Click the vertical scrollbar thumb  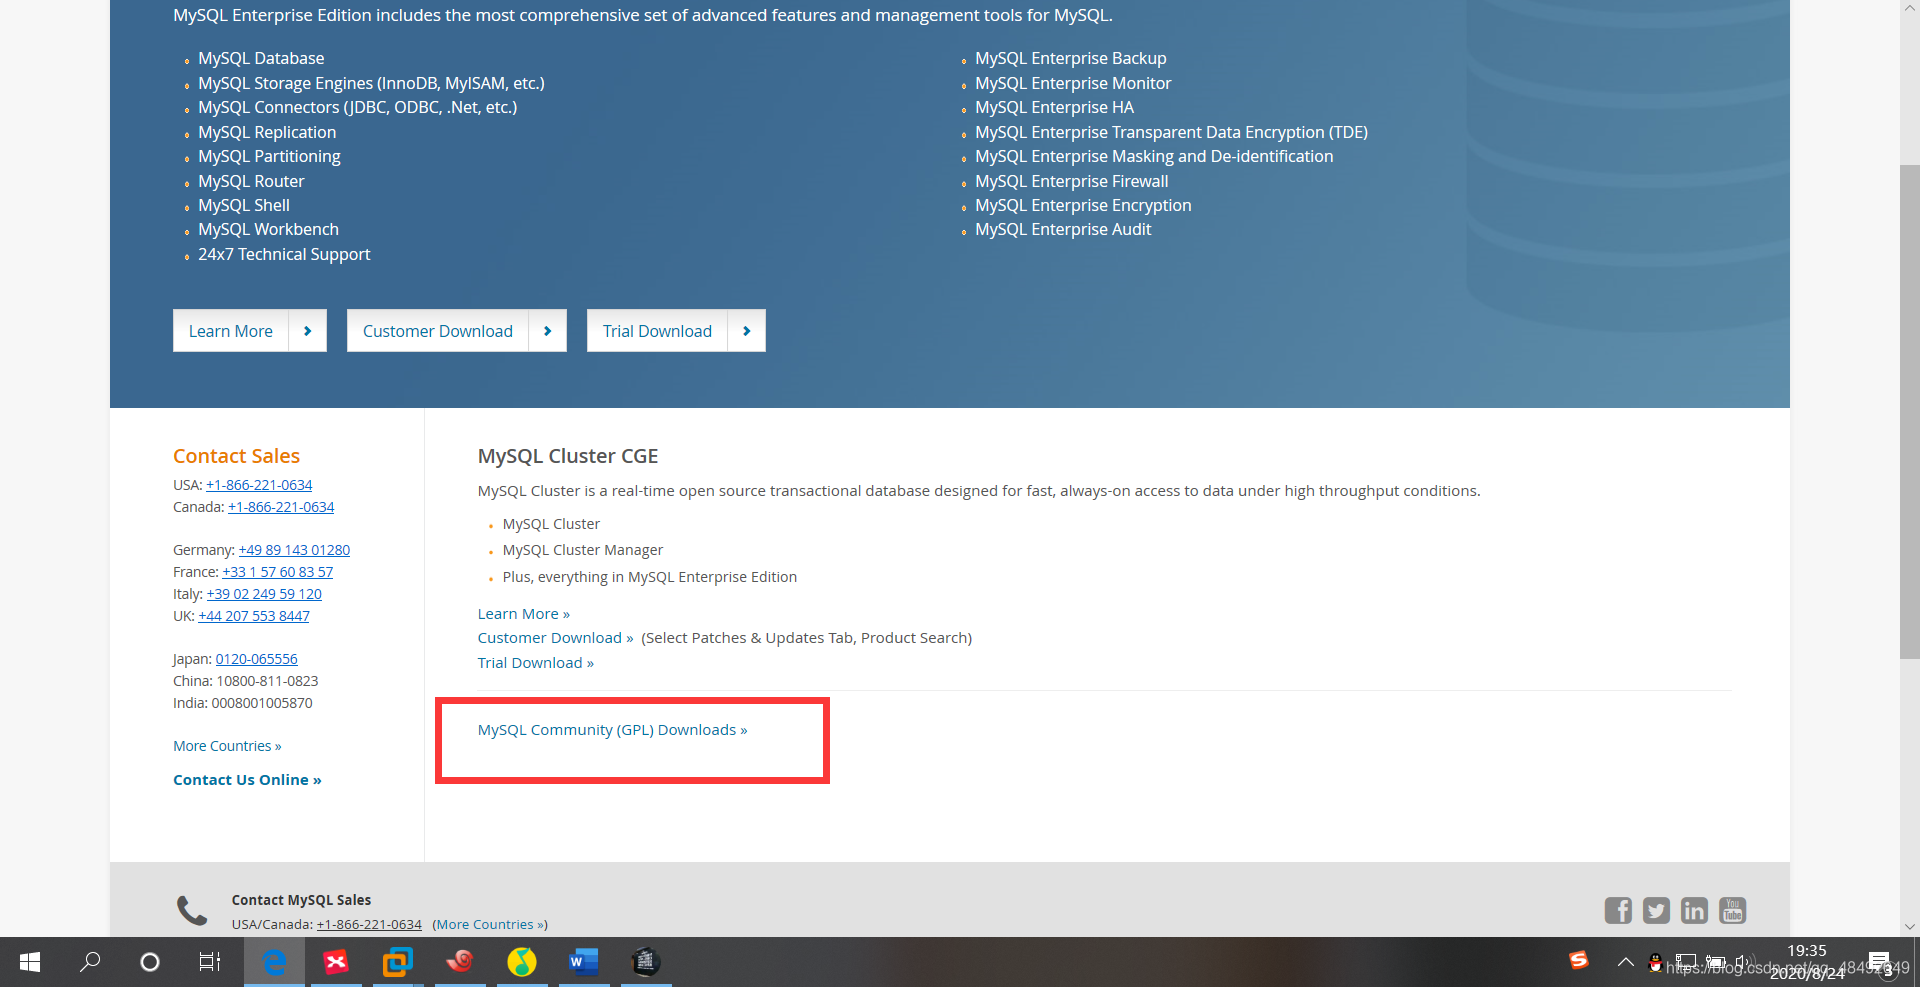pos(1910,412)
